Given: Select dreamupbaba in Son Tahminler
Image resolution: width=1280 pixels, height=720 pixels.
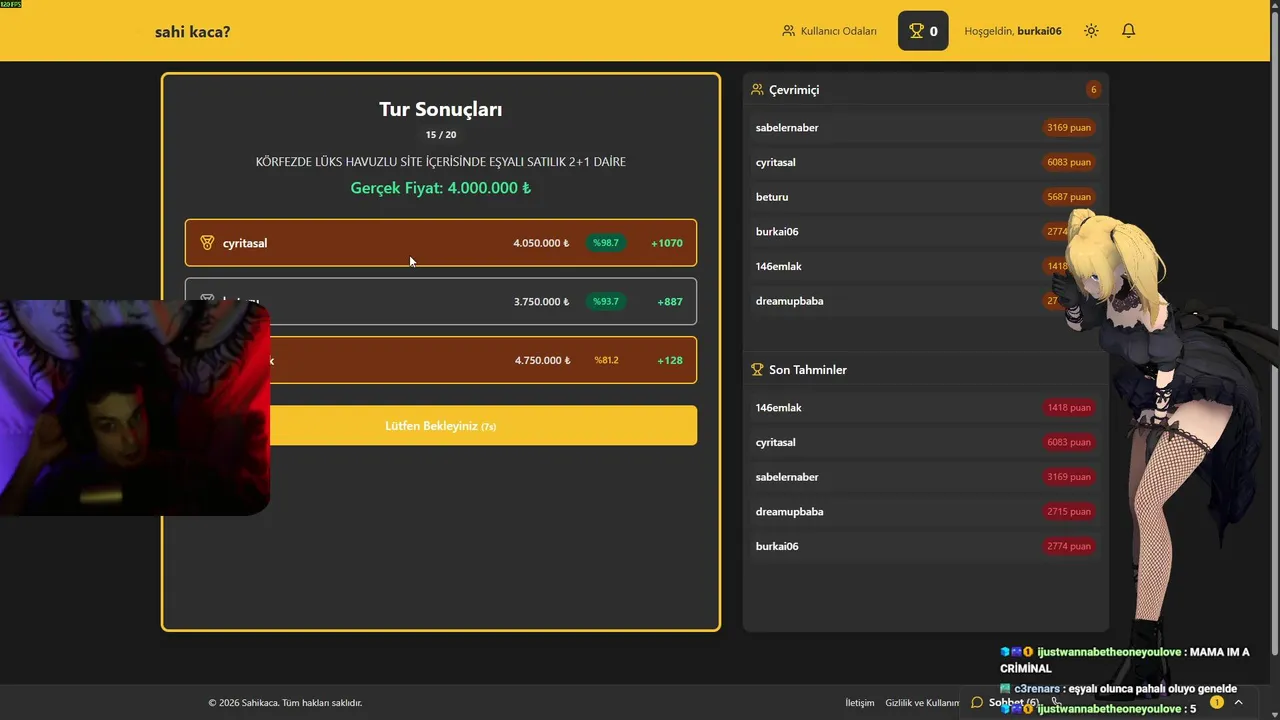Looking at the screenshot, I should pos(925,511).
